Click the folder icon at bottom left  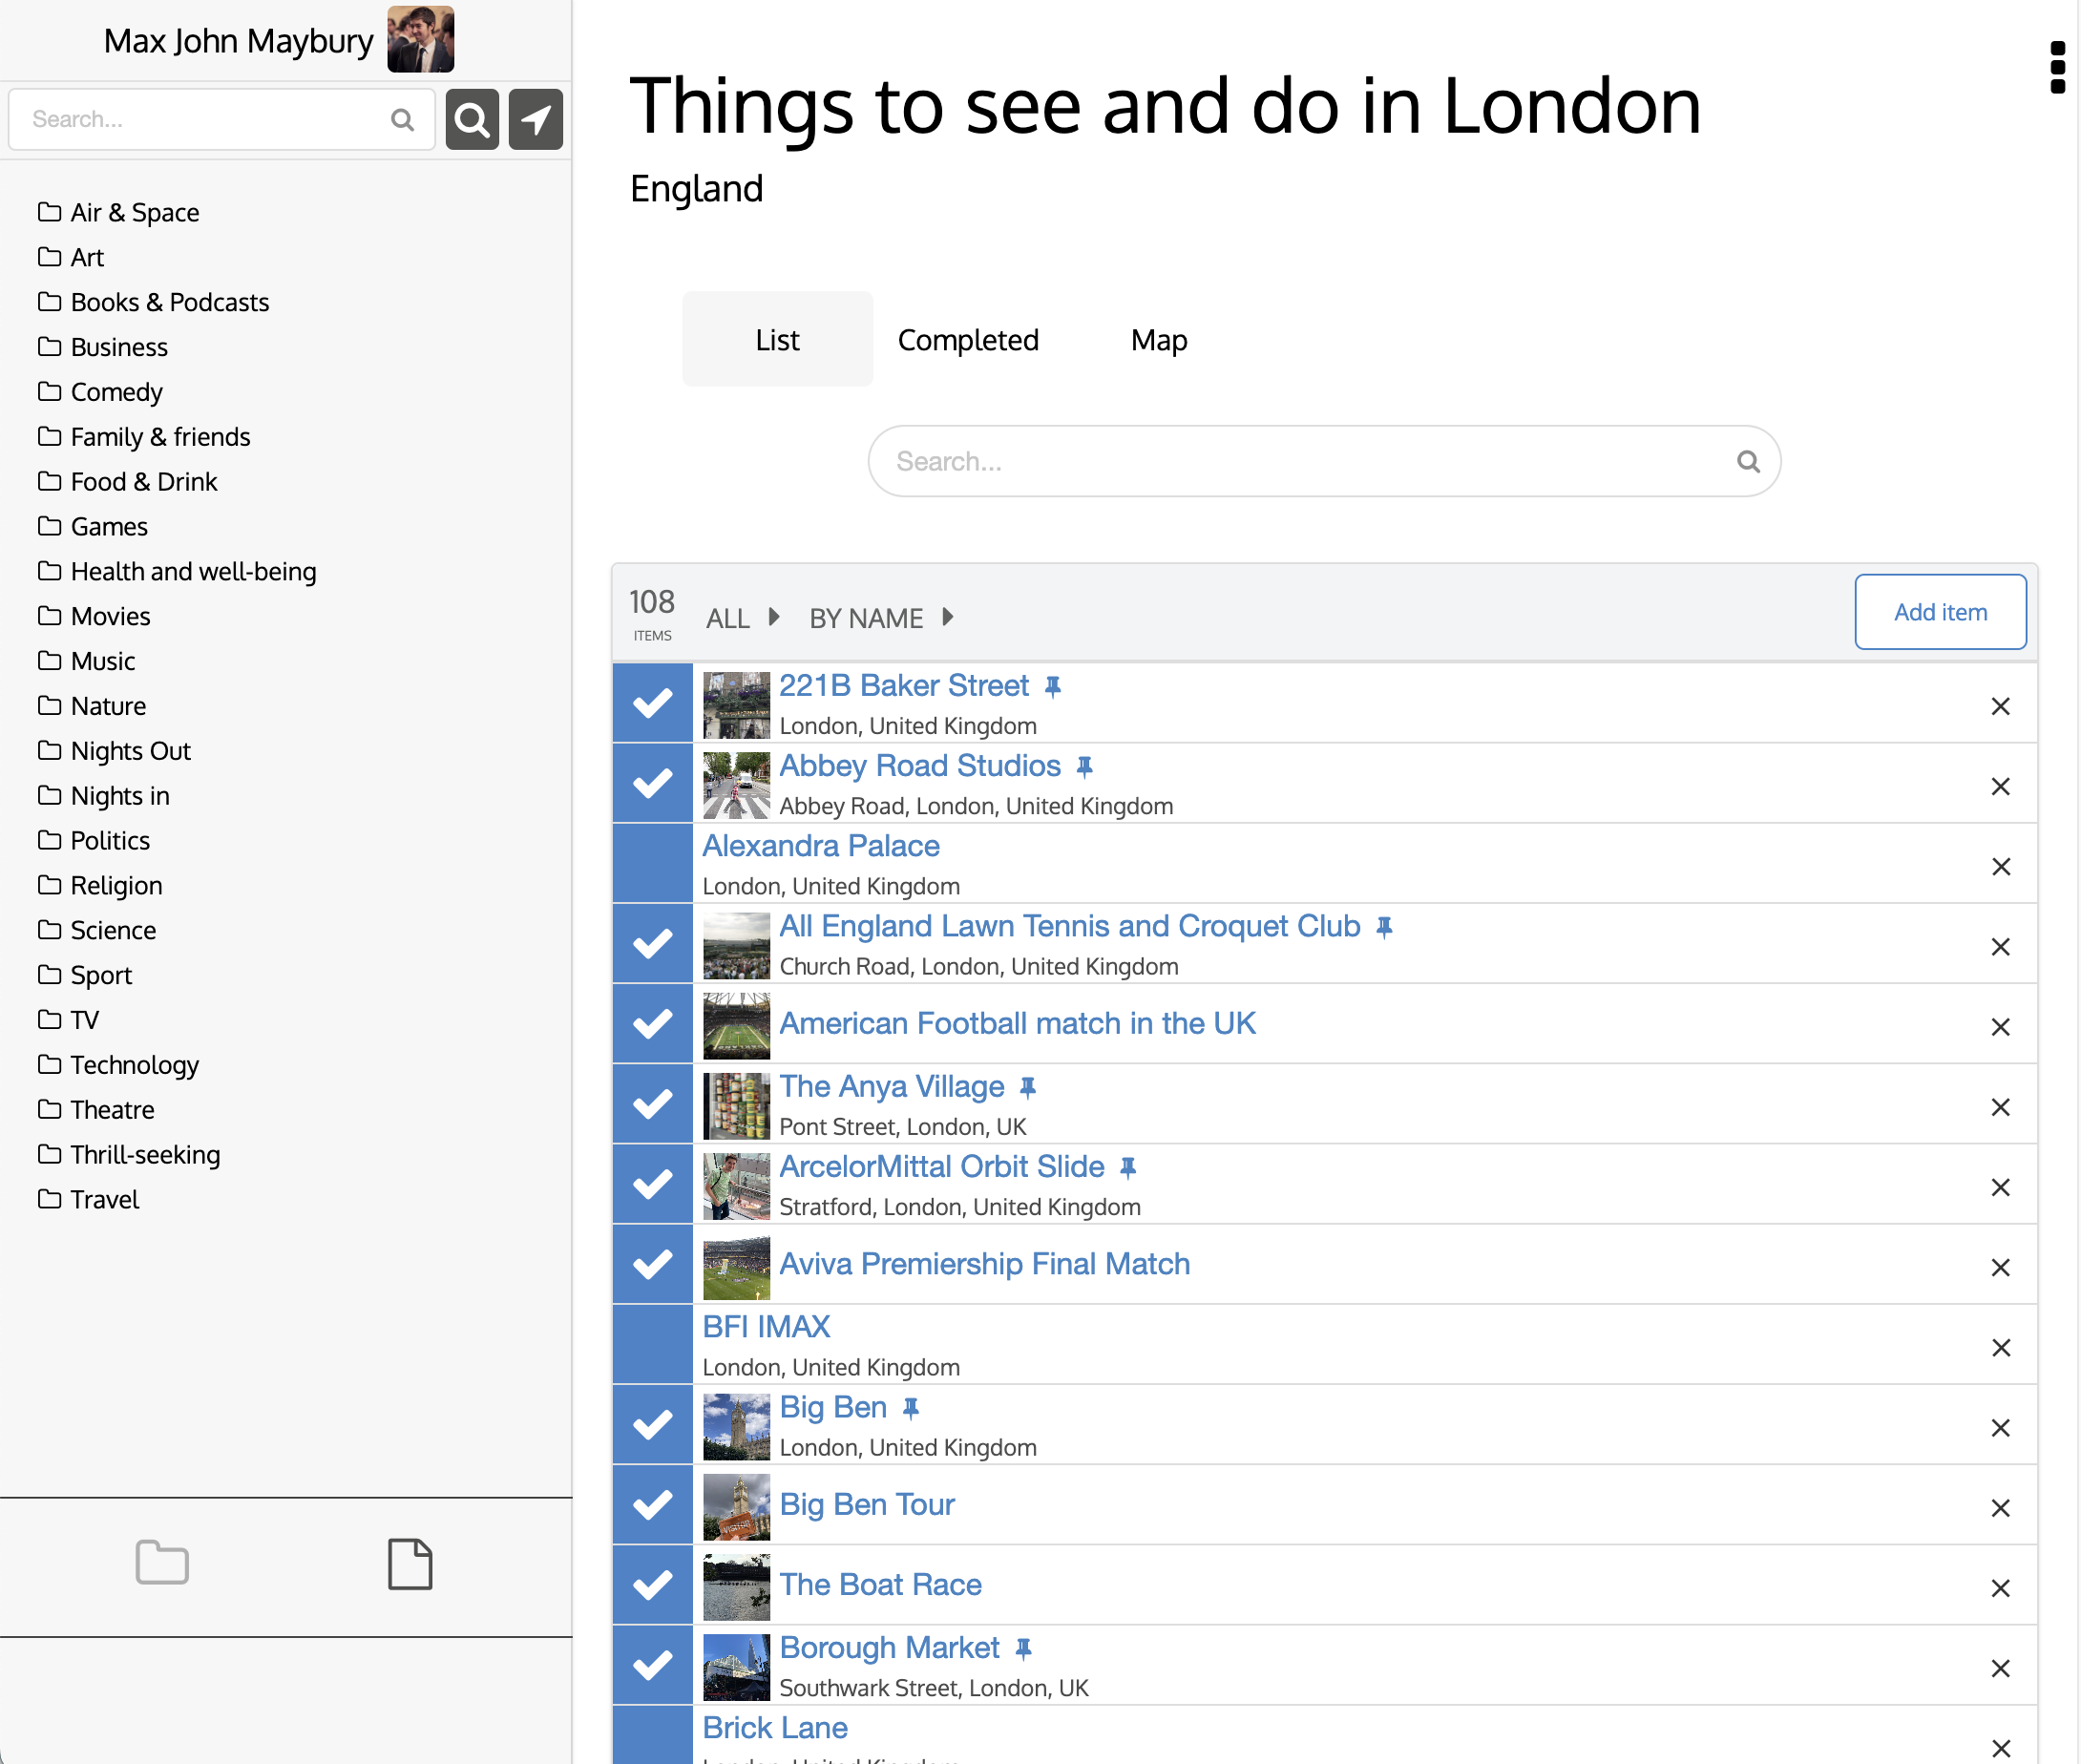click(163, 1563)
